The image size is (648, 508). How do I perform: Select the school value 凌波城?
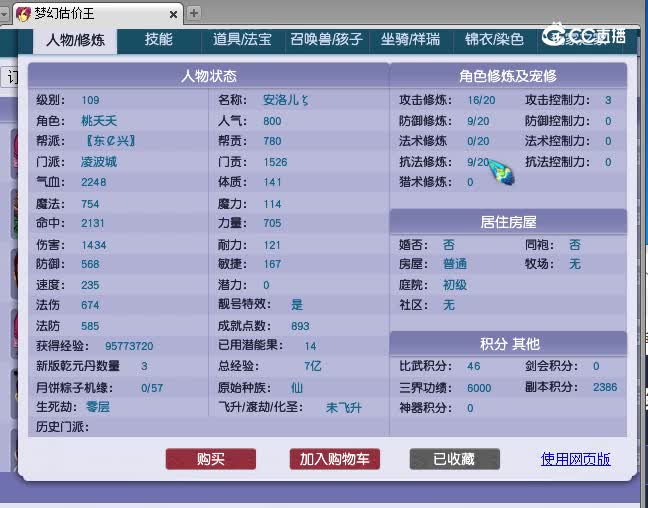pos(99,162)
